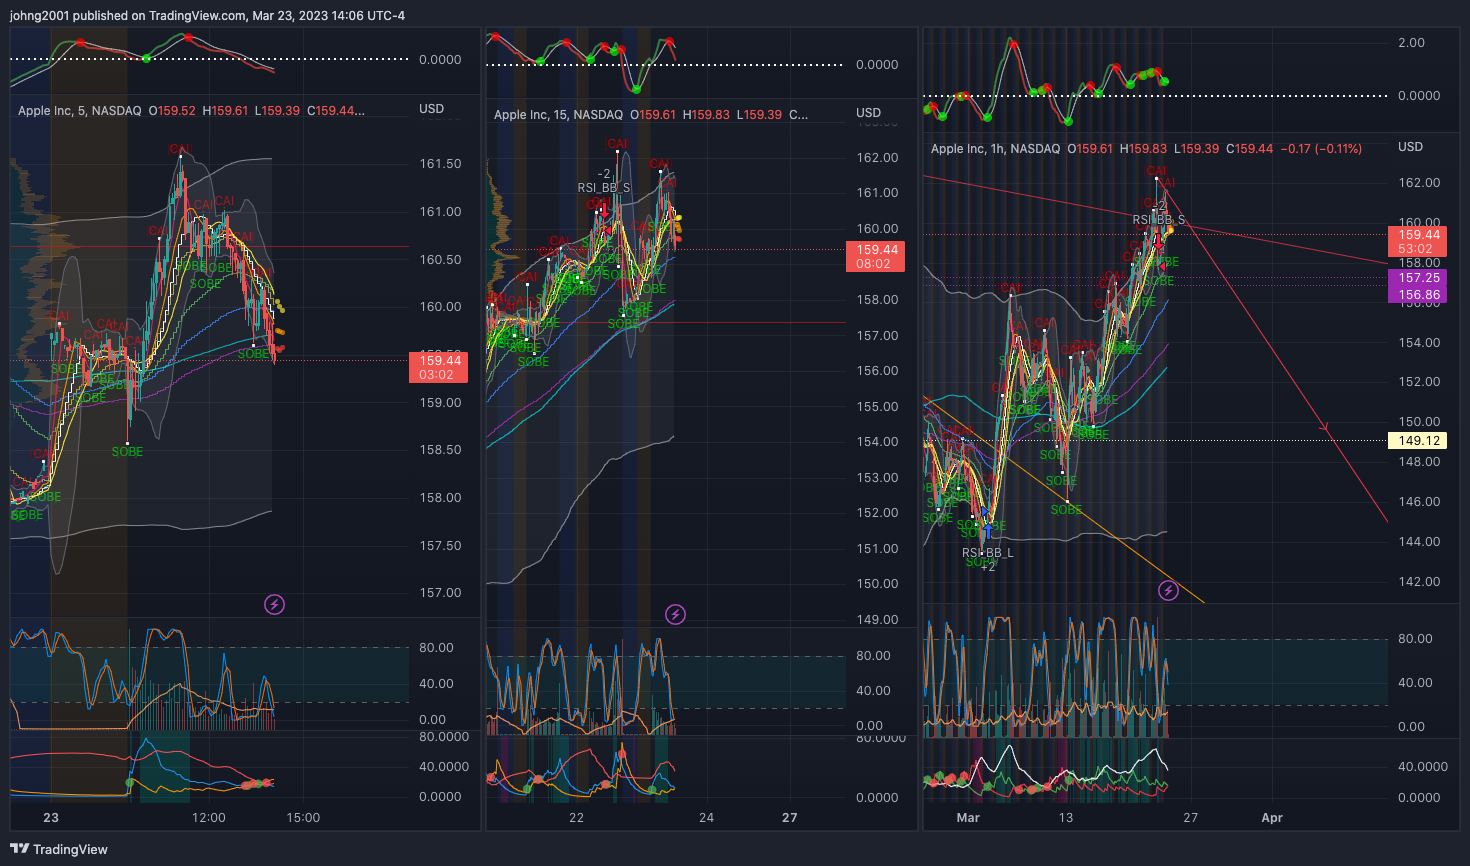
Task: Click the RSI_BB_L label on the 1h chart
Action: point(987,553)
